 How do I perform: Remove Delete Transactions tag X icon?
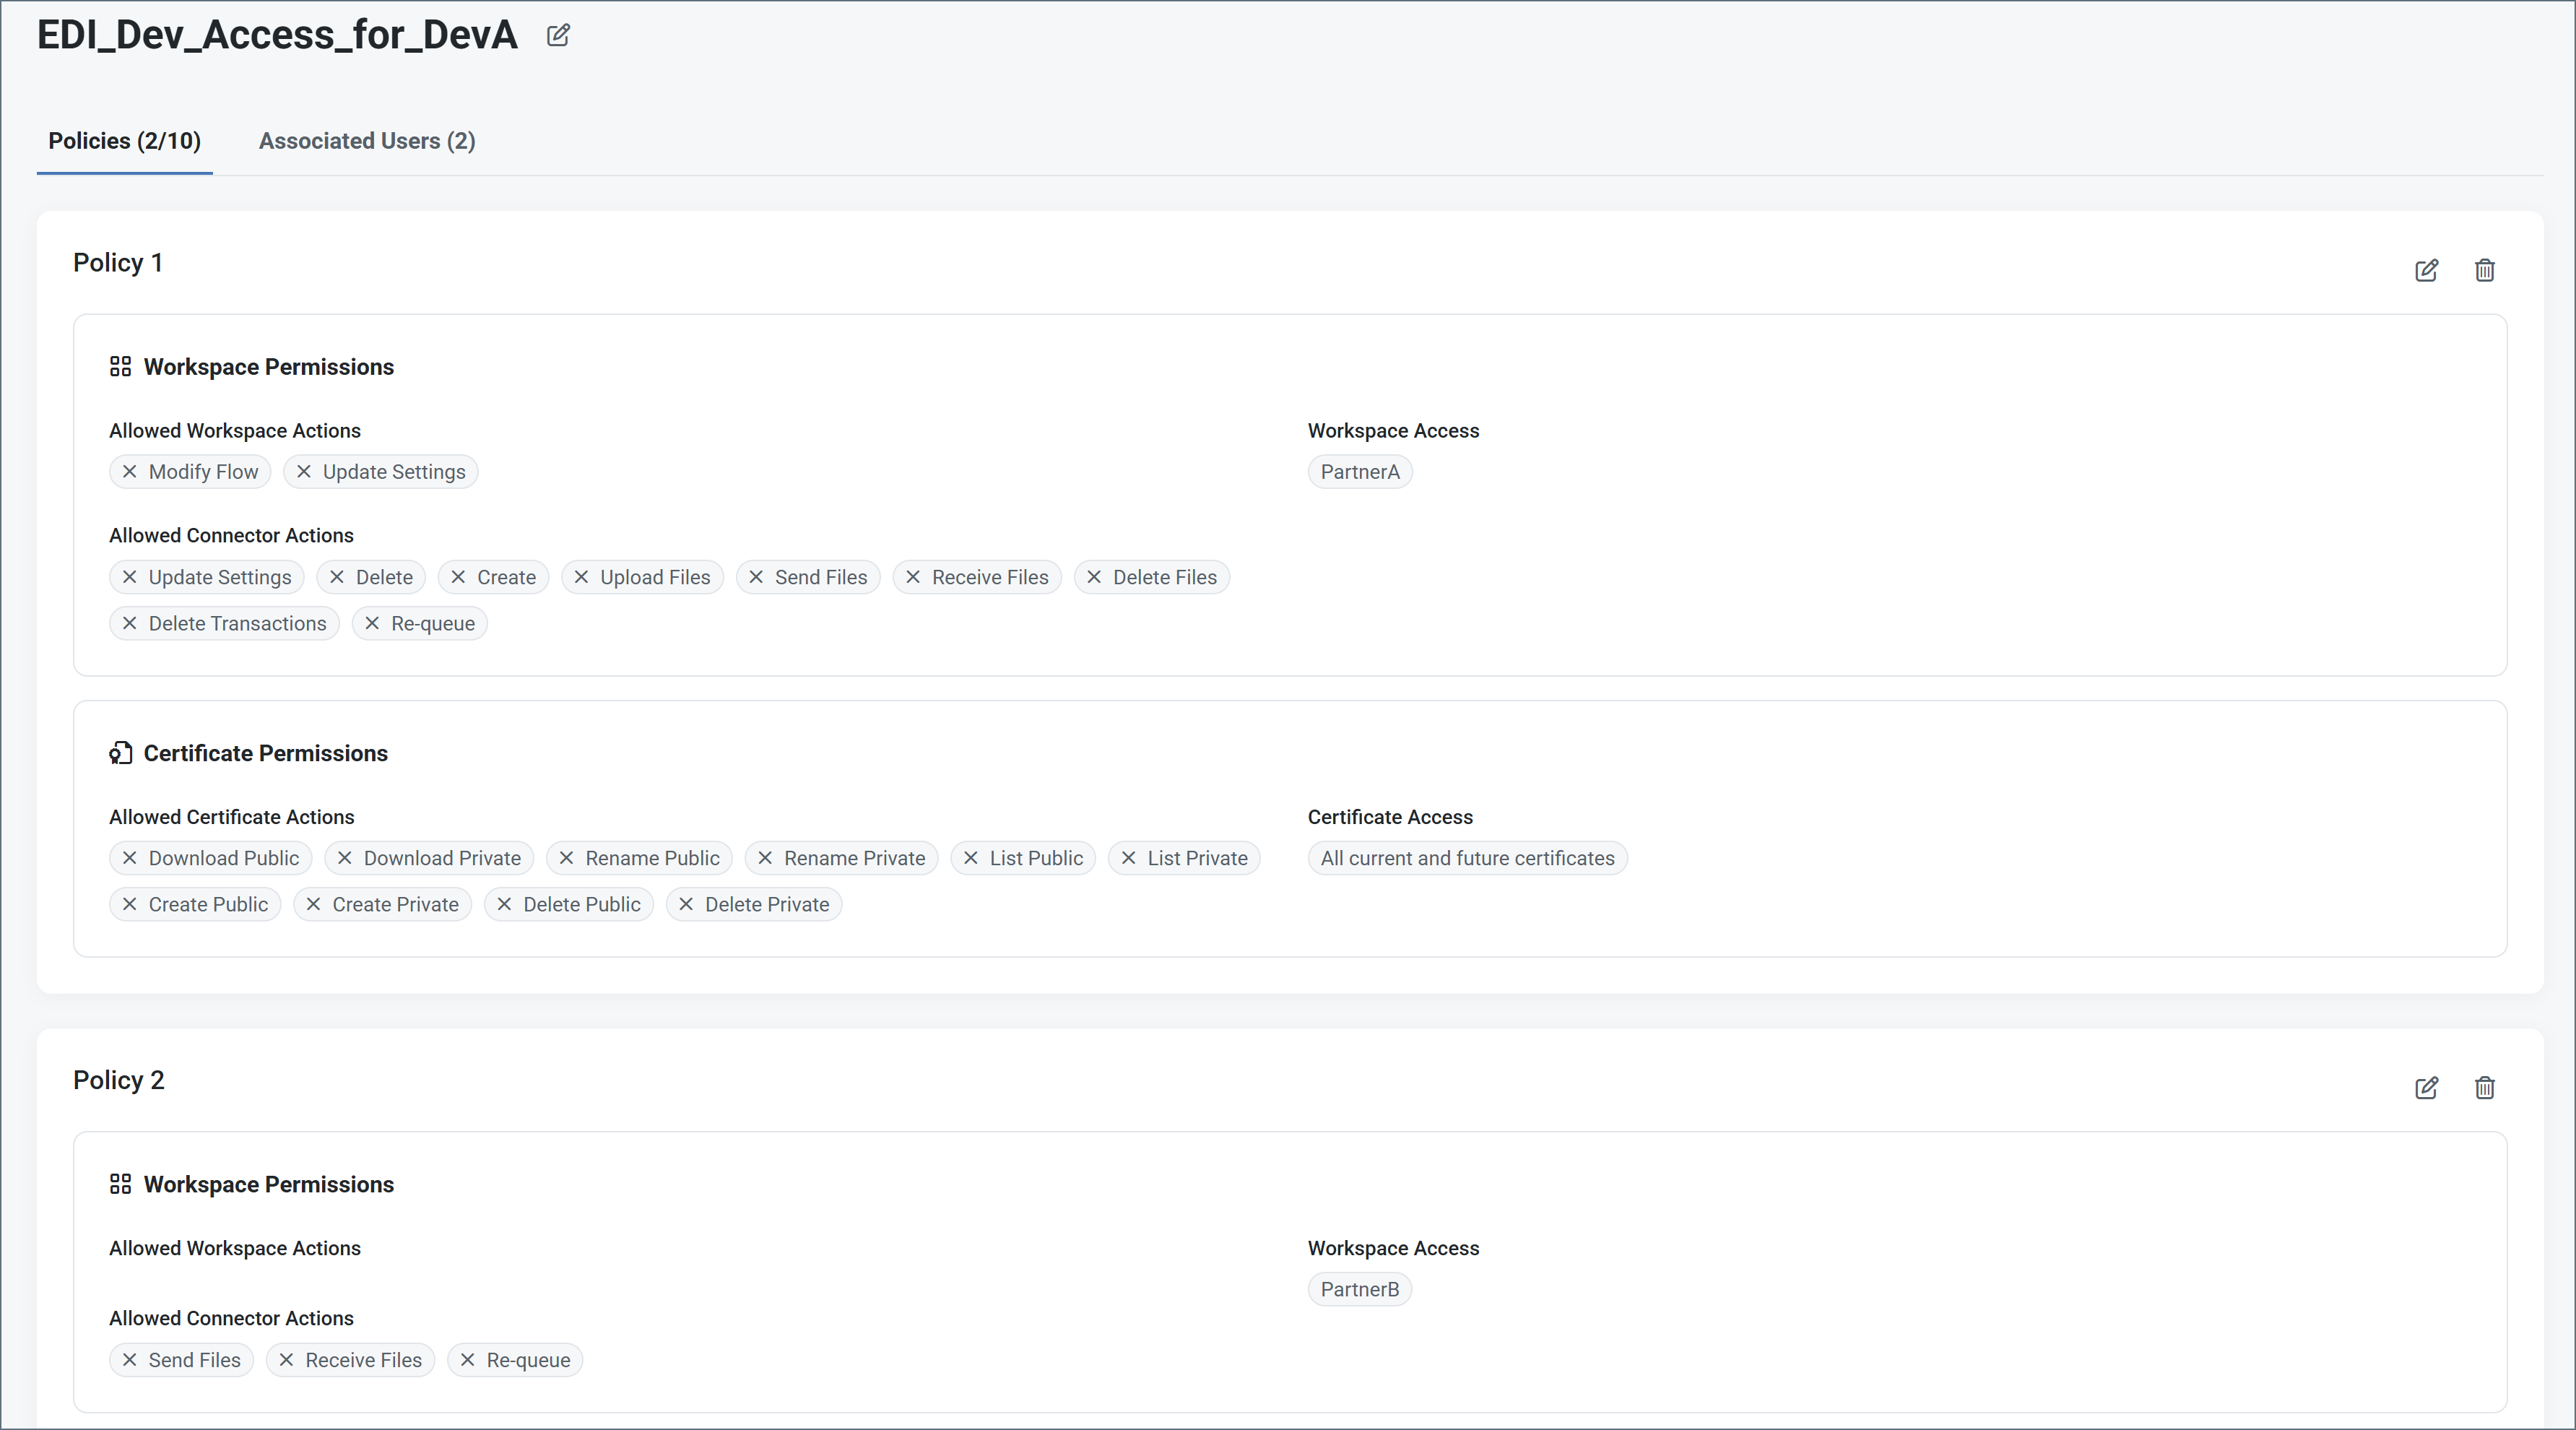pos(130,624)
